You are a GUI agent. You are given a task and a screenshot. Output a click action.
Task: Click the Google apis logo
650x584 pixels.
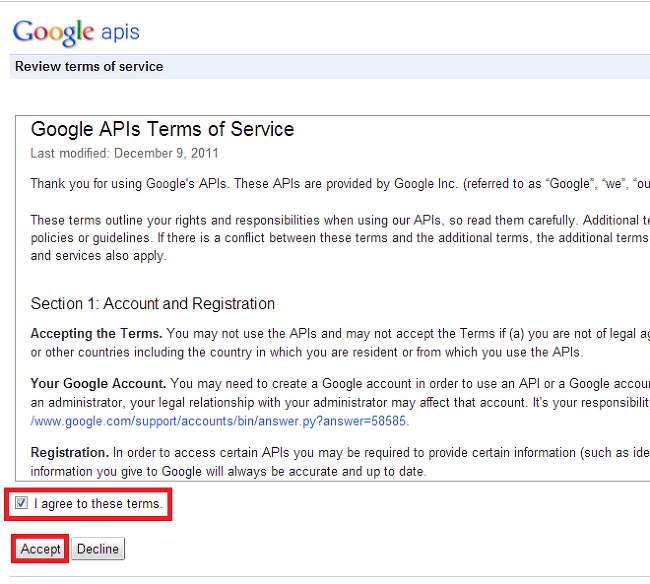tap(76, 32)
